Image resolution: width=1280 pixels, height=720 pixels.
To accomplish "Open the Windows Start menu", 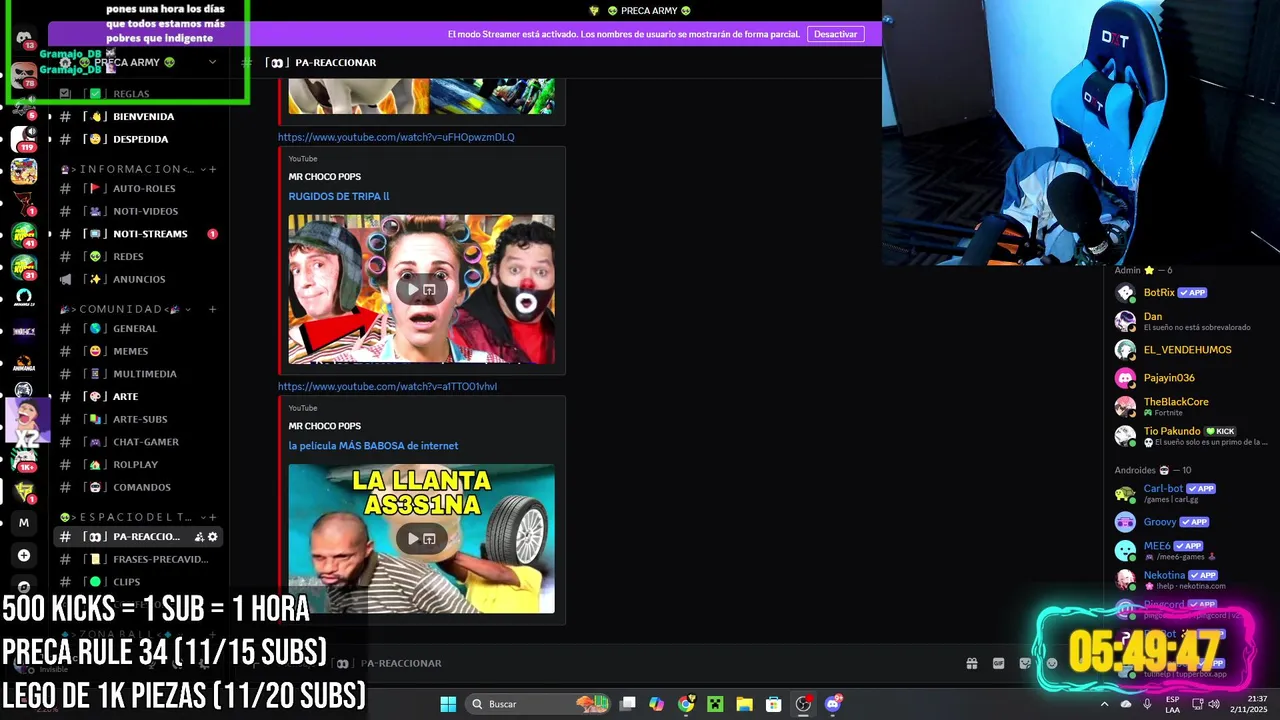I will (x=448, y=704).
